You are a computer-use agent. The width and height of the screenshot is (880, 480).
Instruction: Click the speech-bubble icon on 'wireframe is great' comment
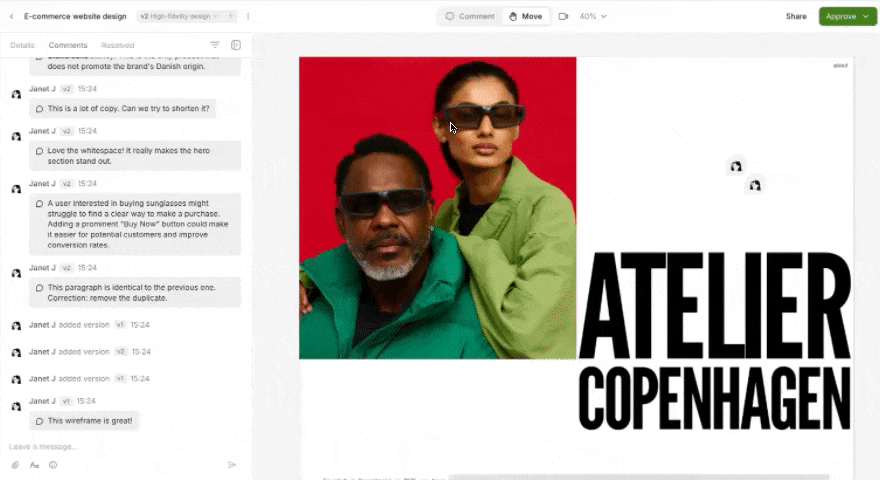39,421
